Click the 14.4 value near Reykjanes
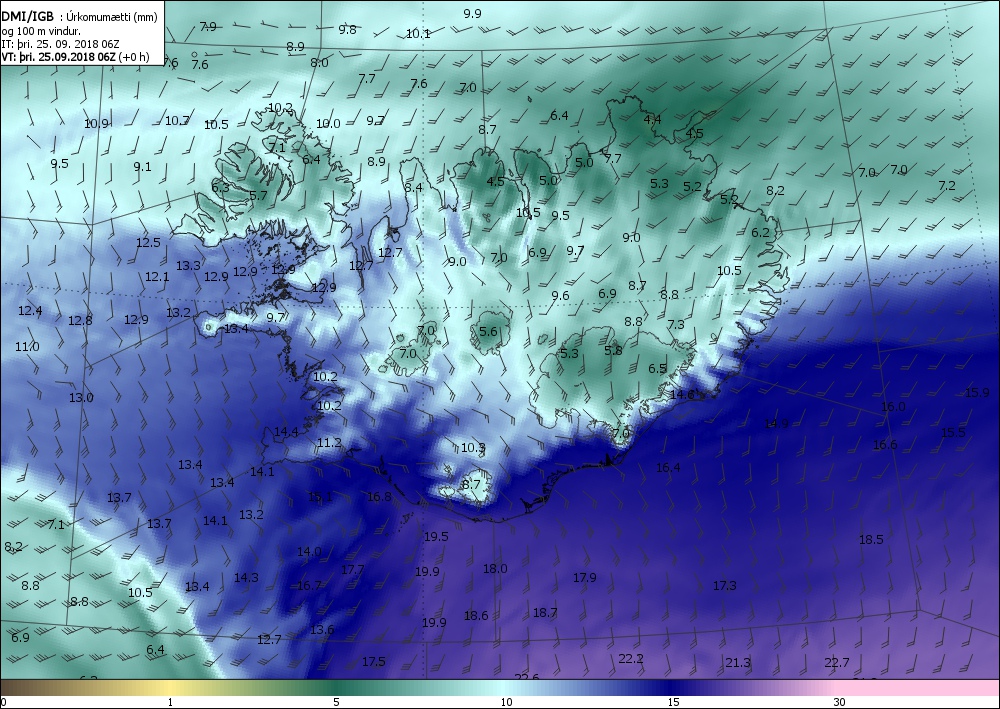 coord(286,432)
